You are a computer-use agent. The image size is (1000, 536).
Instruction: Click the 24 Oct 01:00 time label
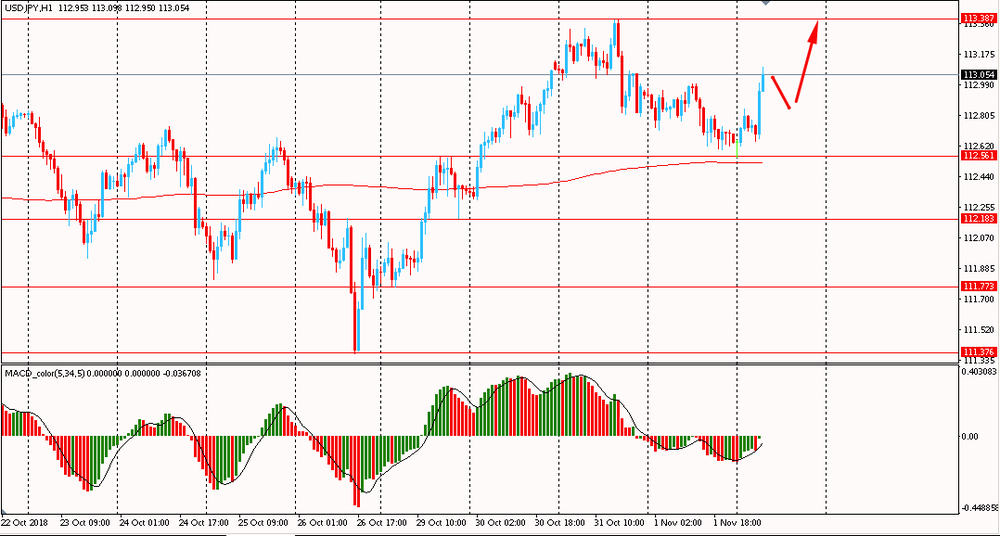(x=144, y=522)
